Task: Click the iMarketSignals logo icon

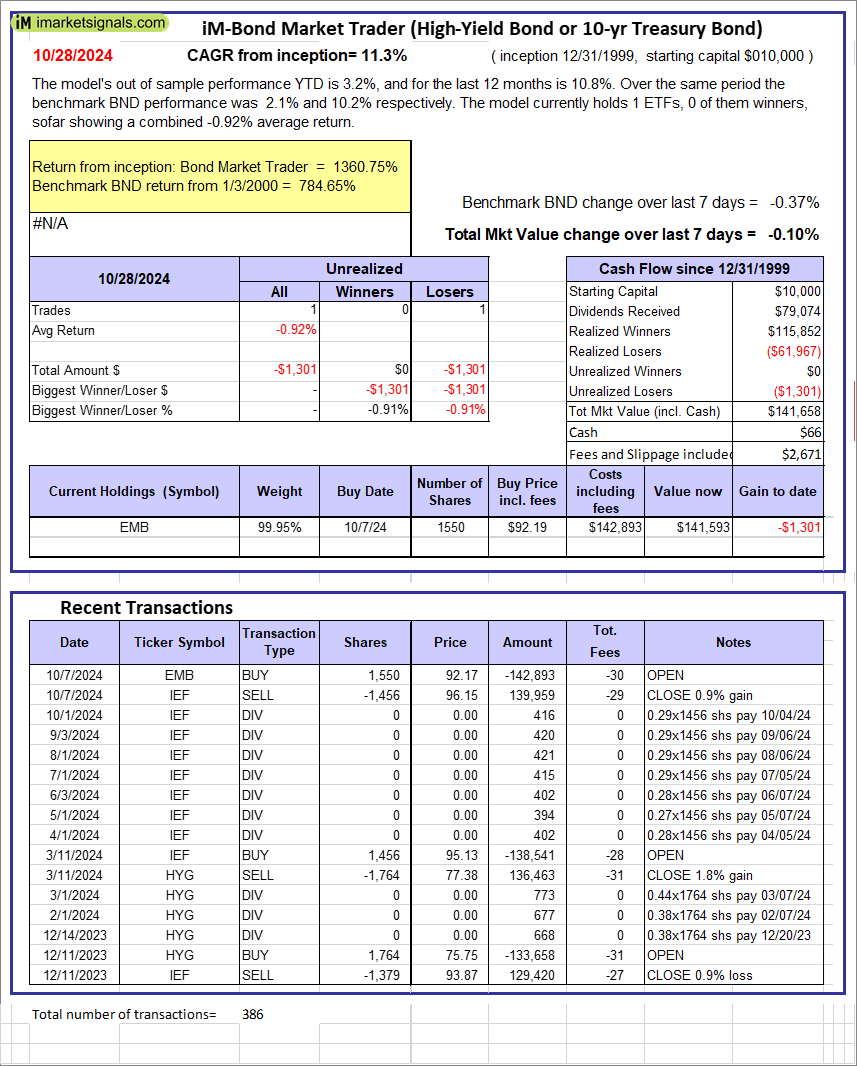Action: coord(20,22)
